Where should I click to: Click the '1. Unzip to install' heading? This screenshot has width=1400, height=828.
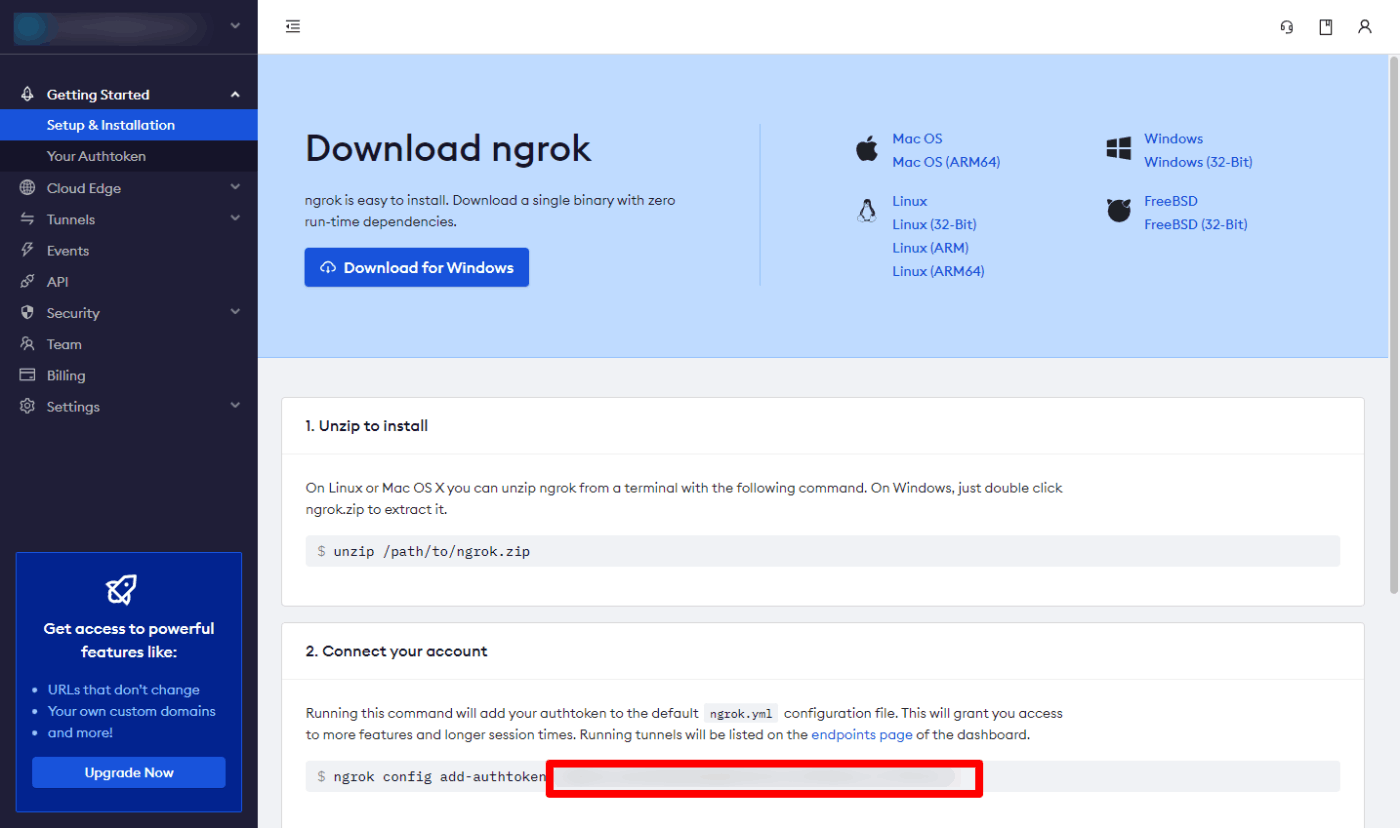367,426
